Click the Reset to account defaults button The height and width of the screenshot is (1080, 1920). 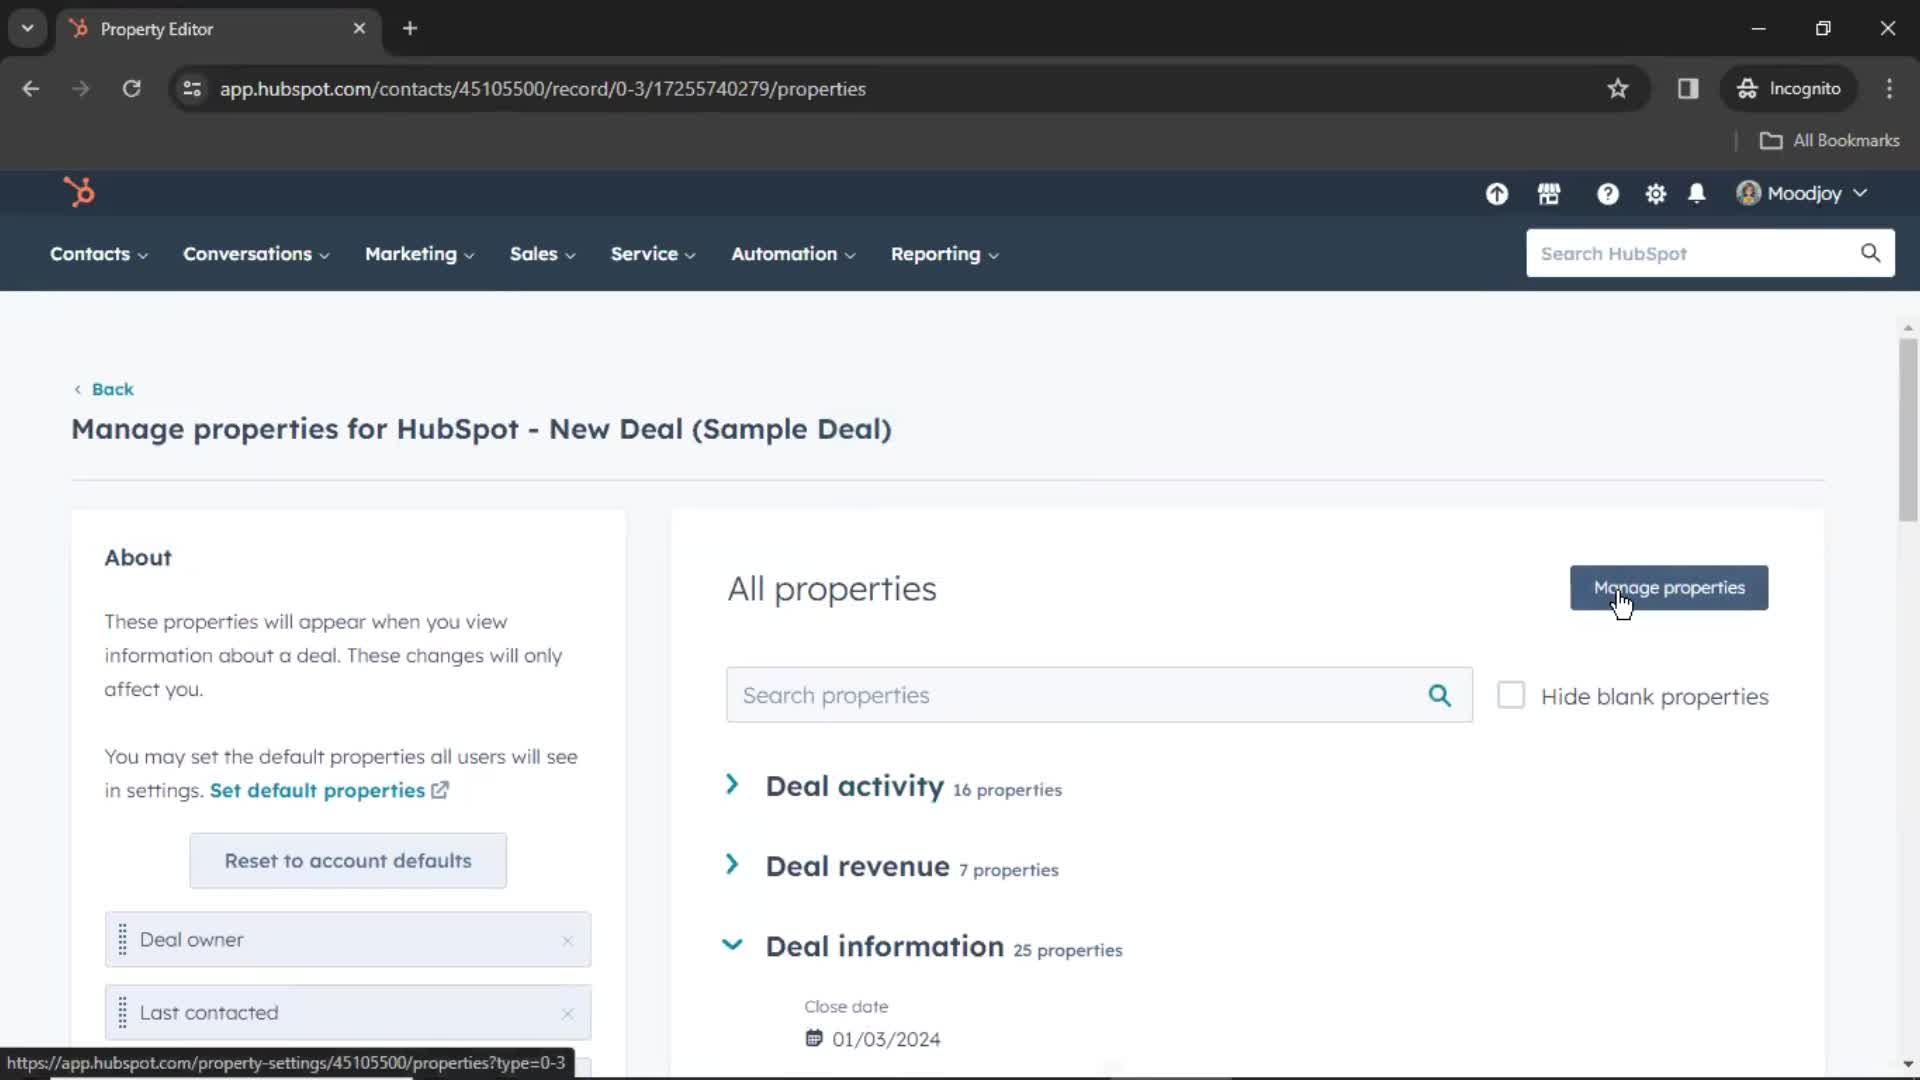tap(347, 860)
